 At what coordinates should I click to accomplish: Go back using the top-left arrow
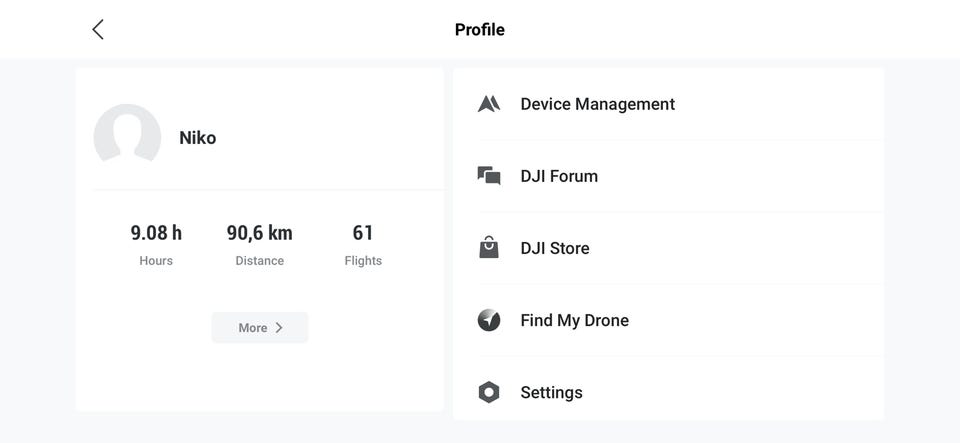pos(98,29)
